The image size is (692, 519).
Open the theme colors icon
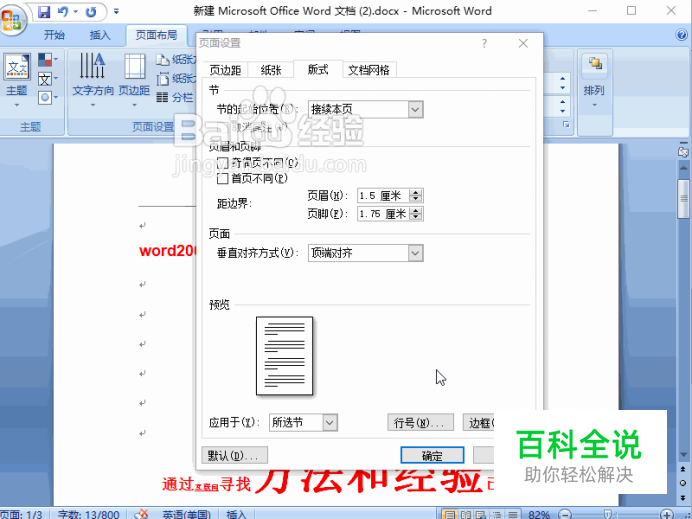coord(45,60)
